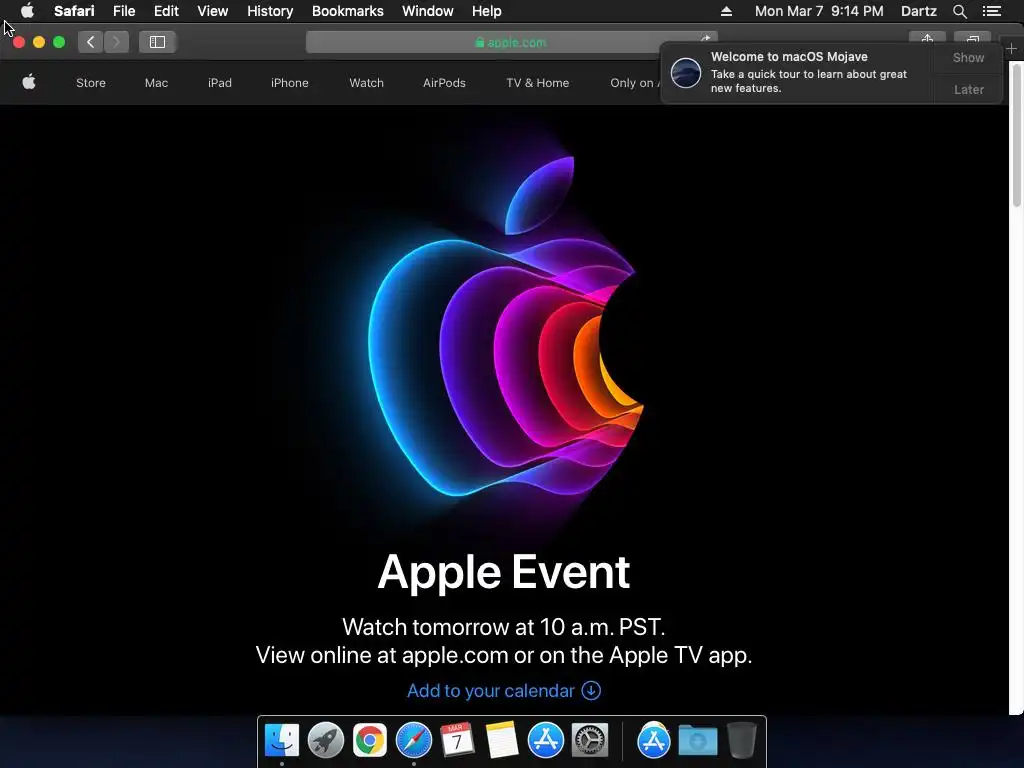Go to iPhone section link
This screenshot has height=768, width=1024.
point(289,83)
